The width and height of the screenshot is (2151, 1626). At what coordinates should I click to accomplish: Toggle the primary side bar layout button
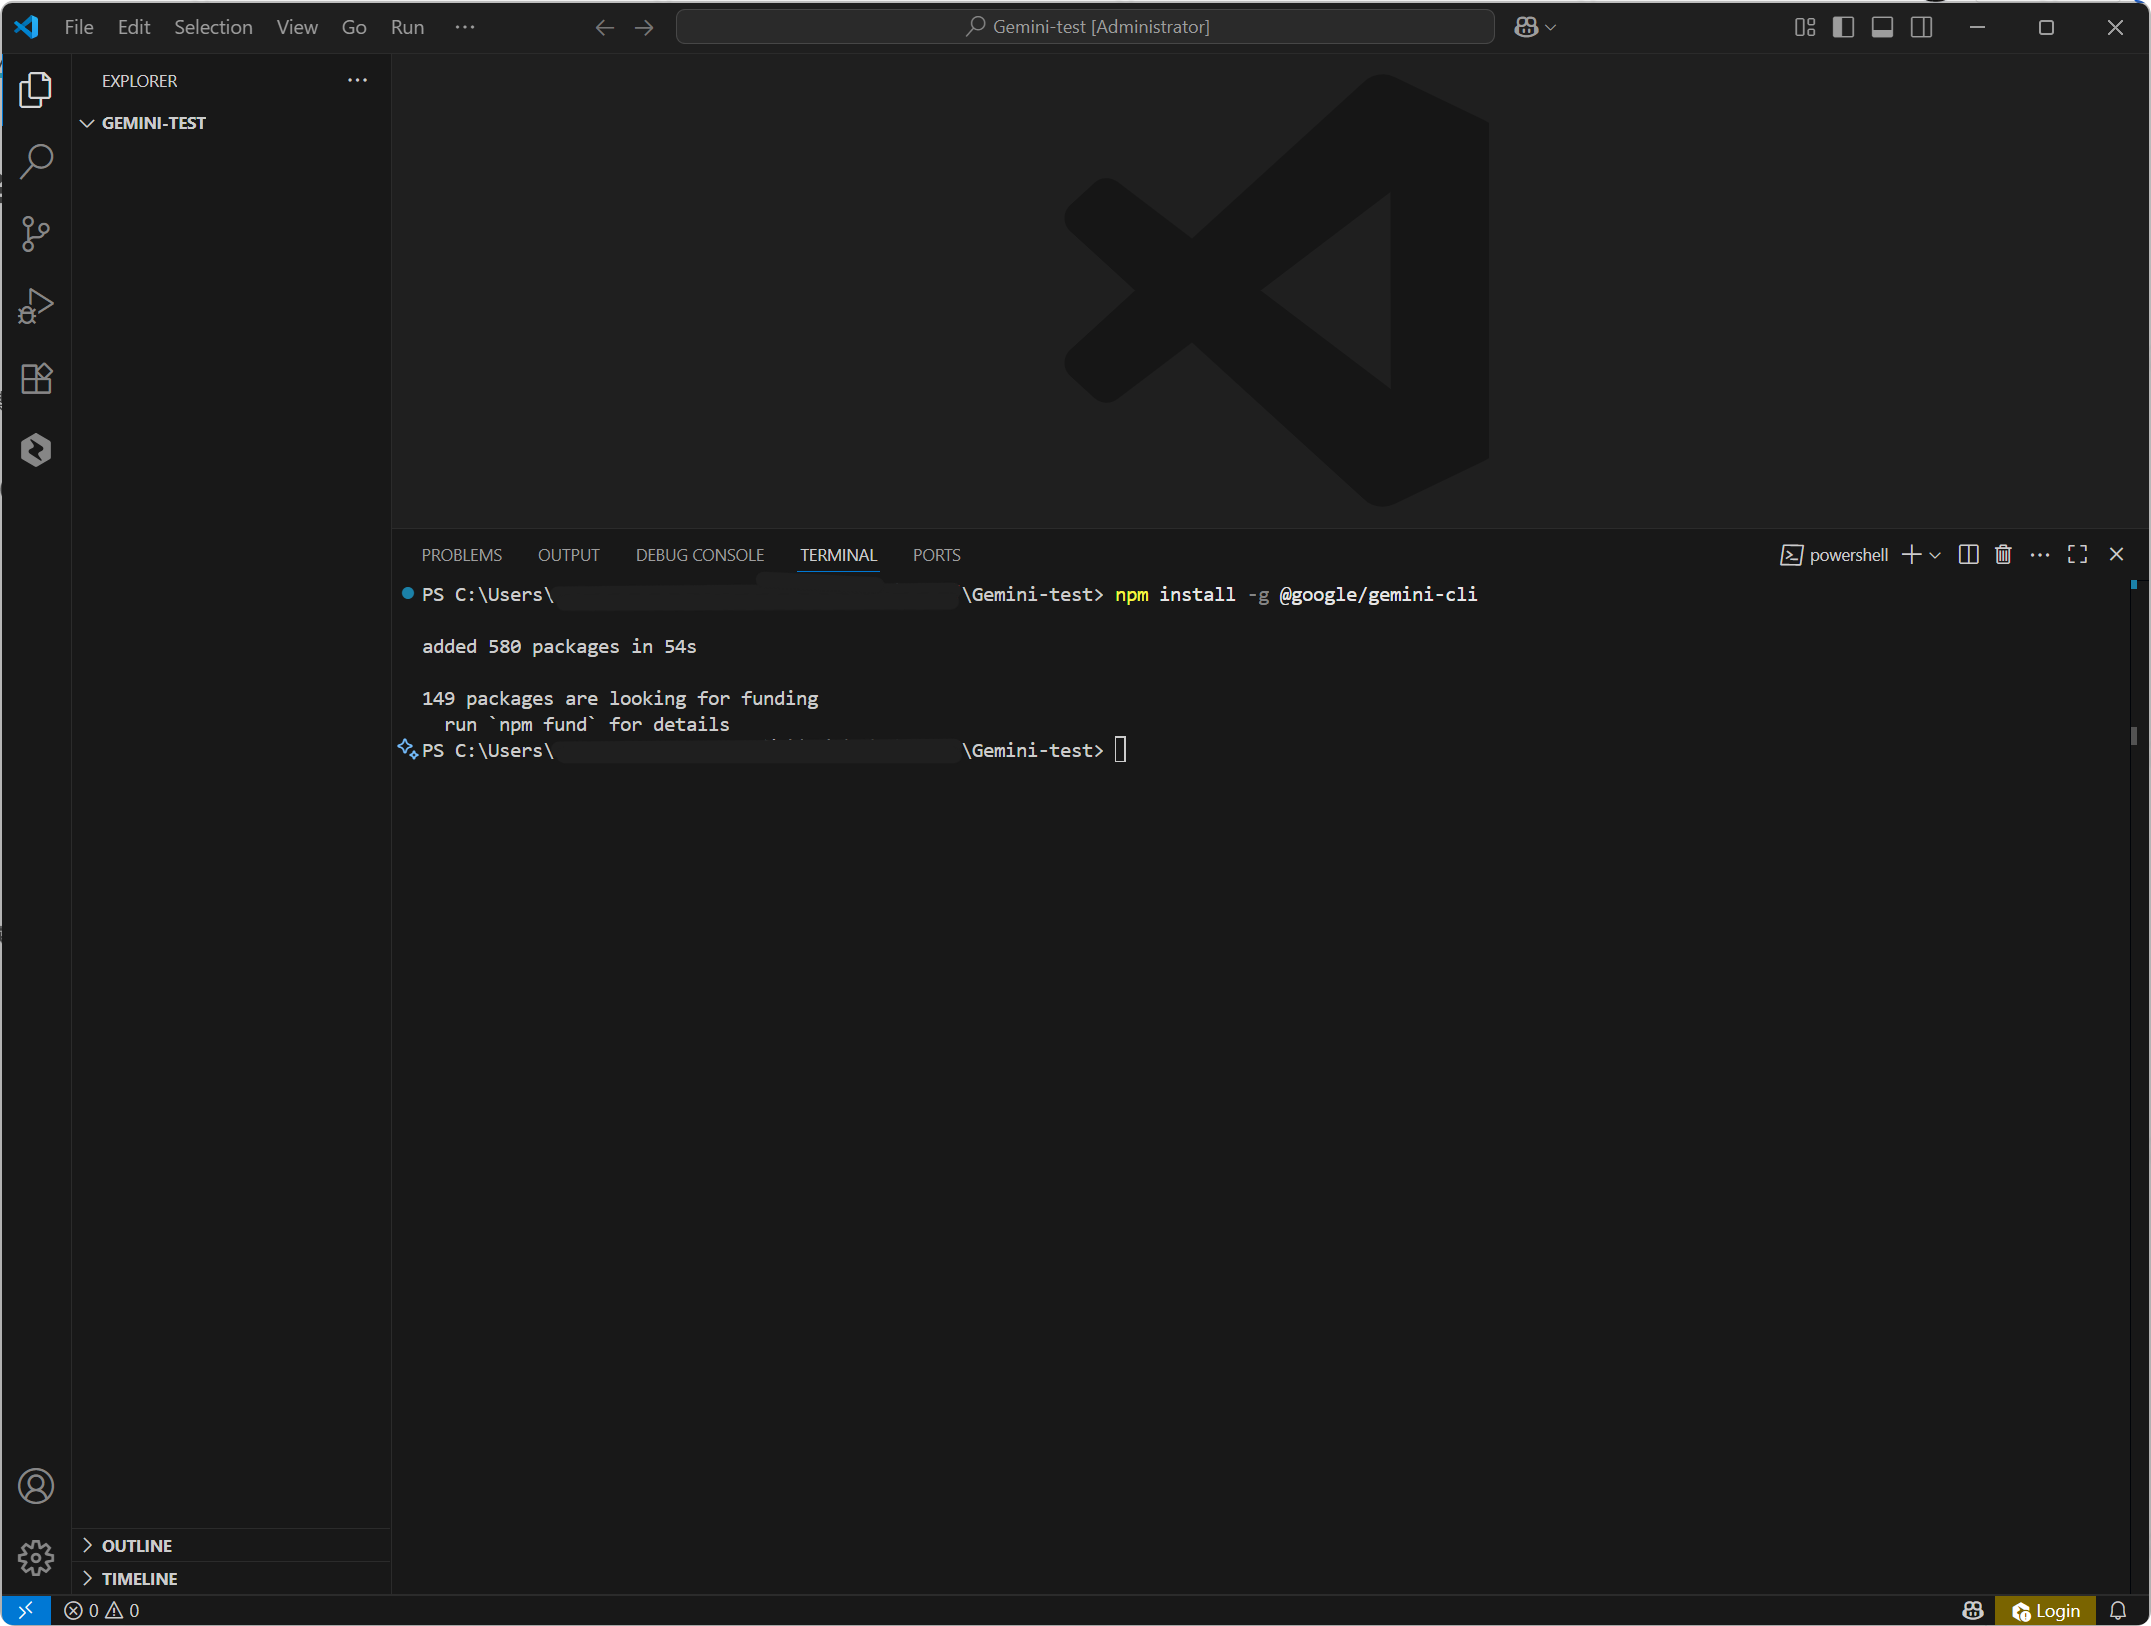pos(1843,27)
